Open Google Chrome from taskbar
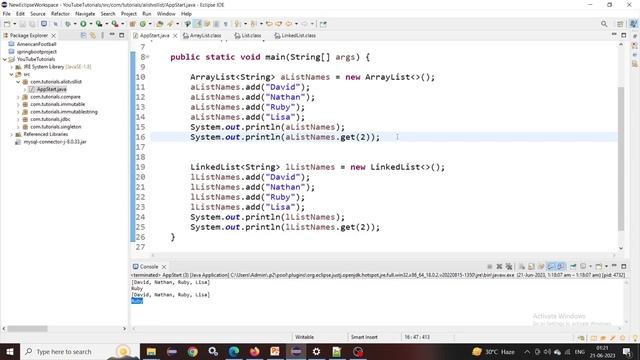The height and width of the screenshot is (360, 640). pyautogui.click(x=193, y=351)
